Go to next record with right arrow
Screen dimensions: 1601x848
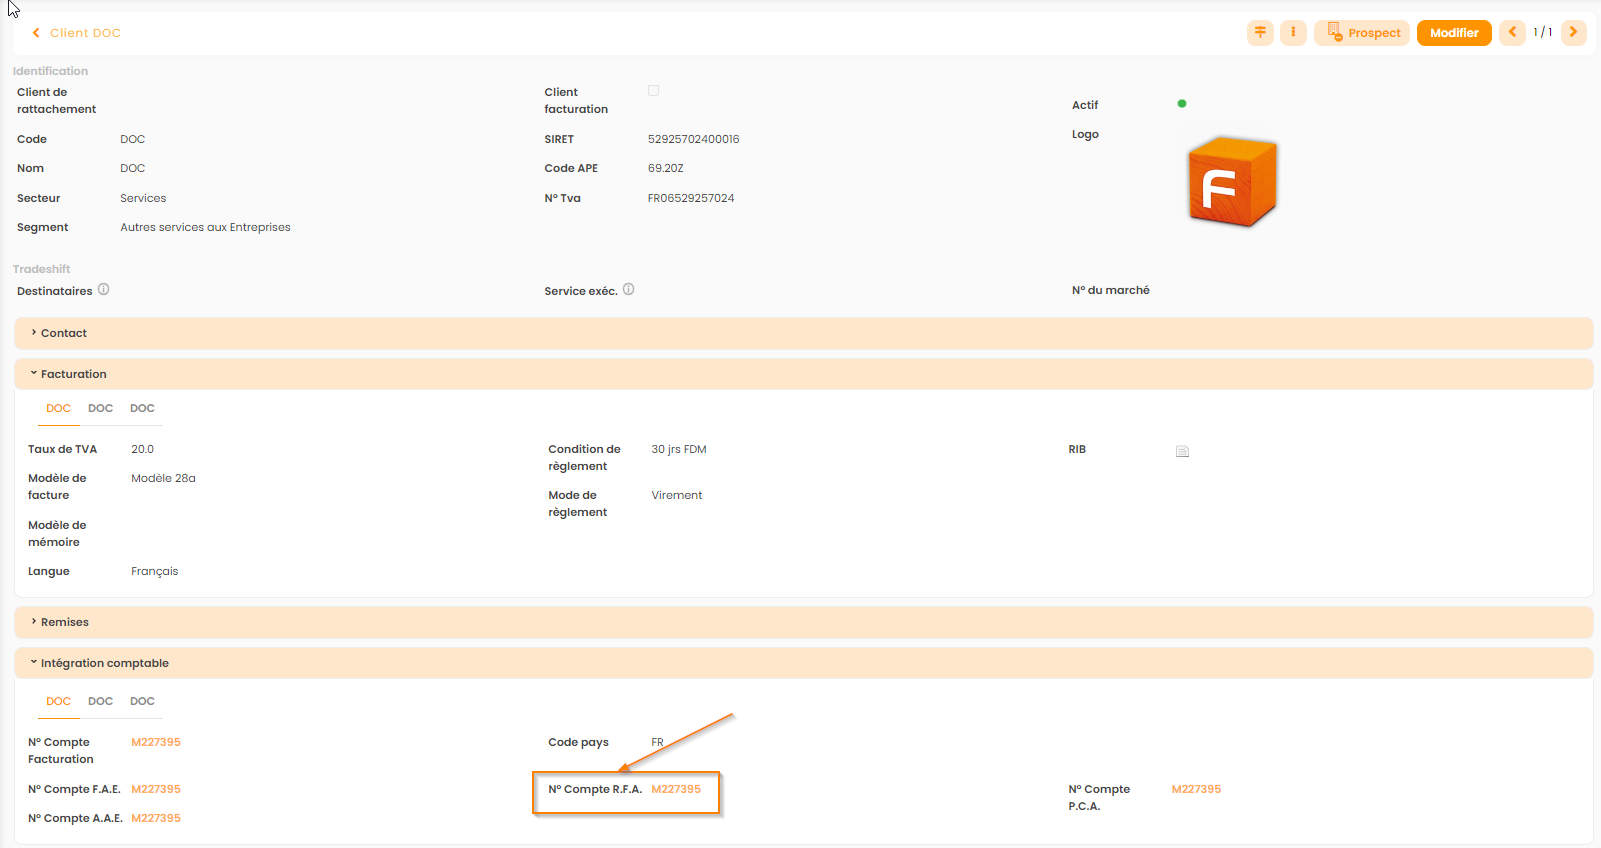coord(1573,33)
